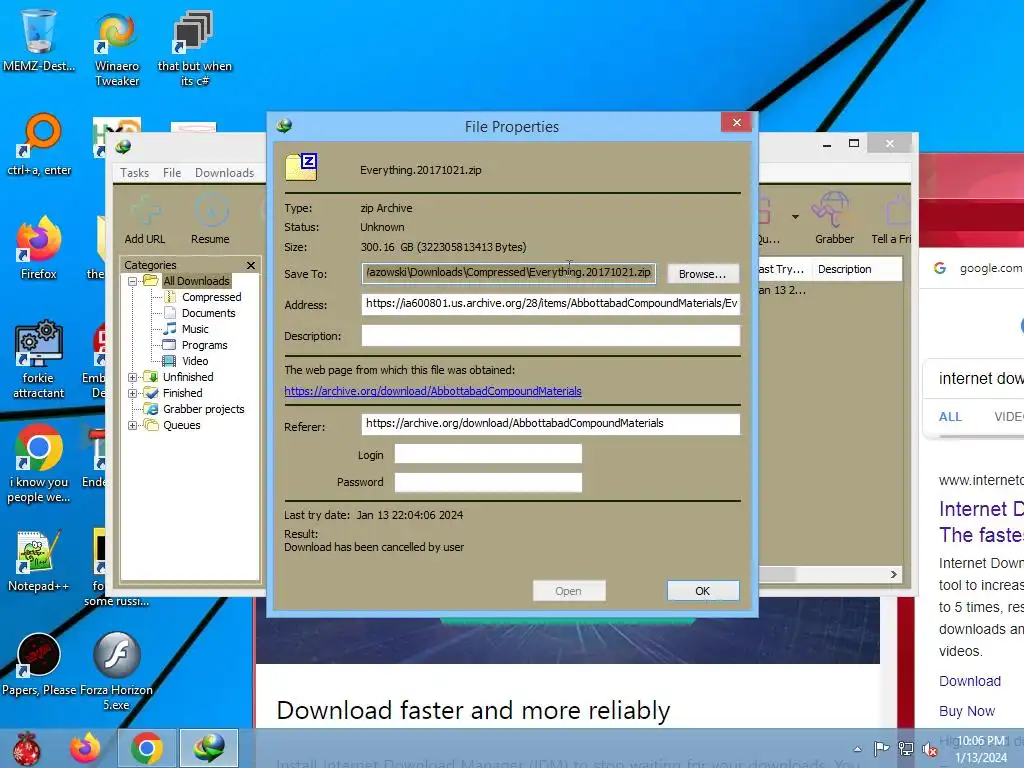1024x768 pixels.
Task: Click Tell a Friend toolbar icon in IDM
Action: [891, 218]
